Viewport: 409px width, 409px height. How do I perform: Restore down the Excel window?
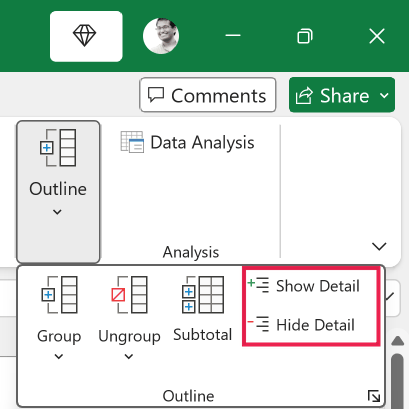305,36
